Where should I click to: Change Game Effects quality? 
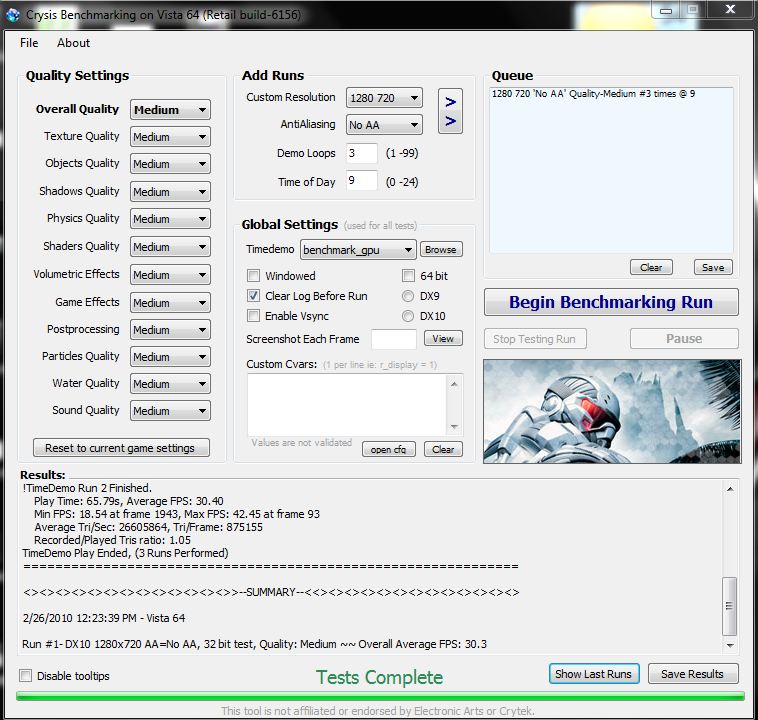click(x=170, y=303)
